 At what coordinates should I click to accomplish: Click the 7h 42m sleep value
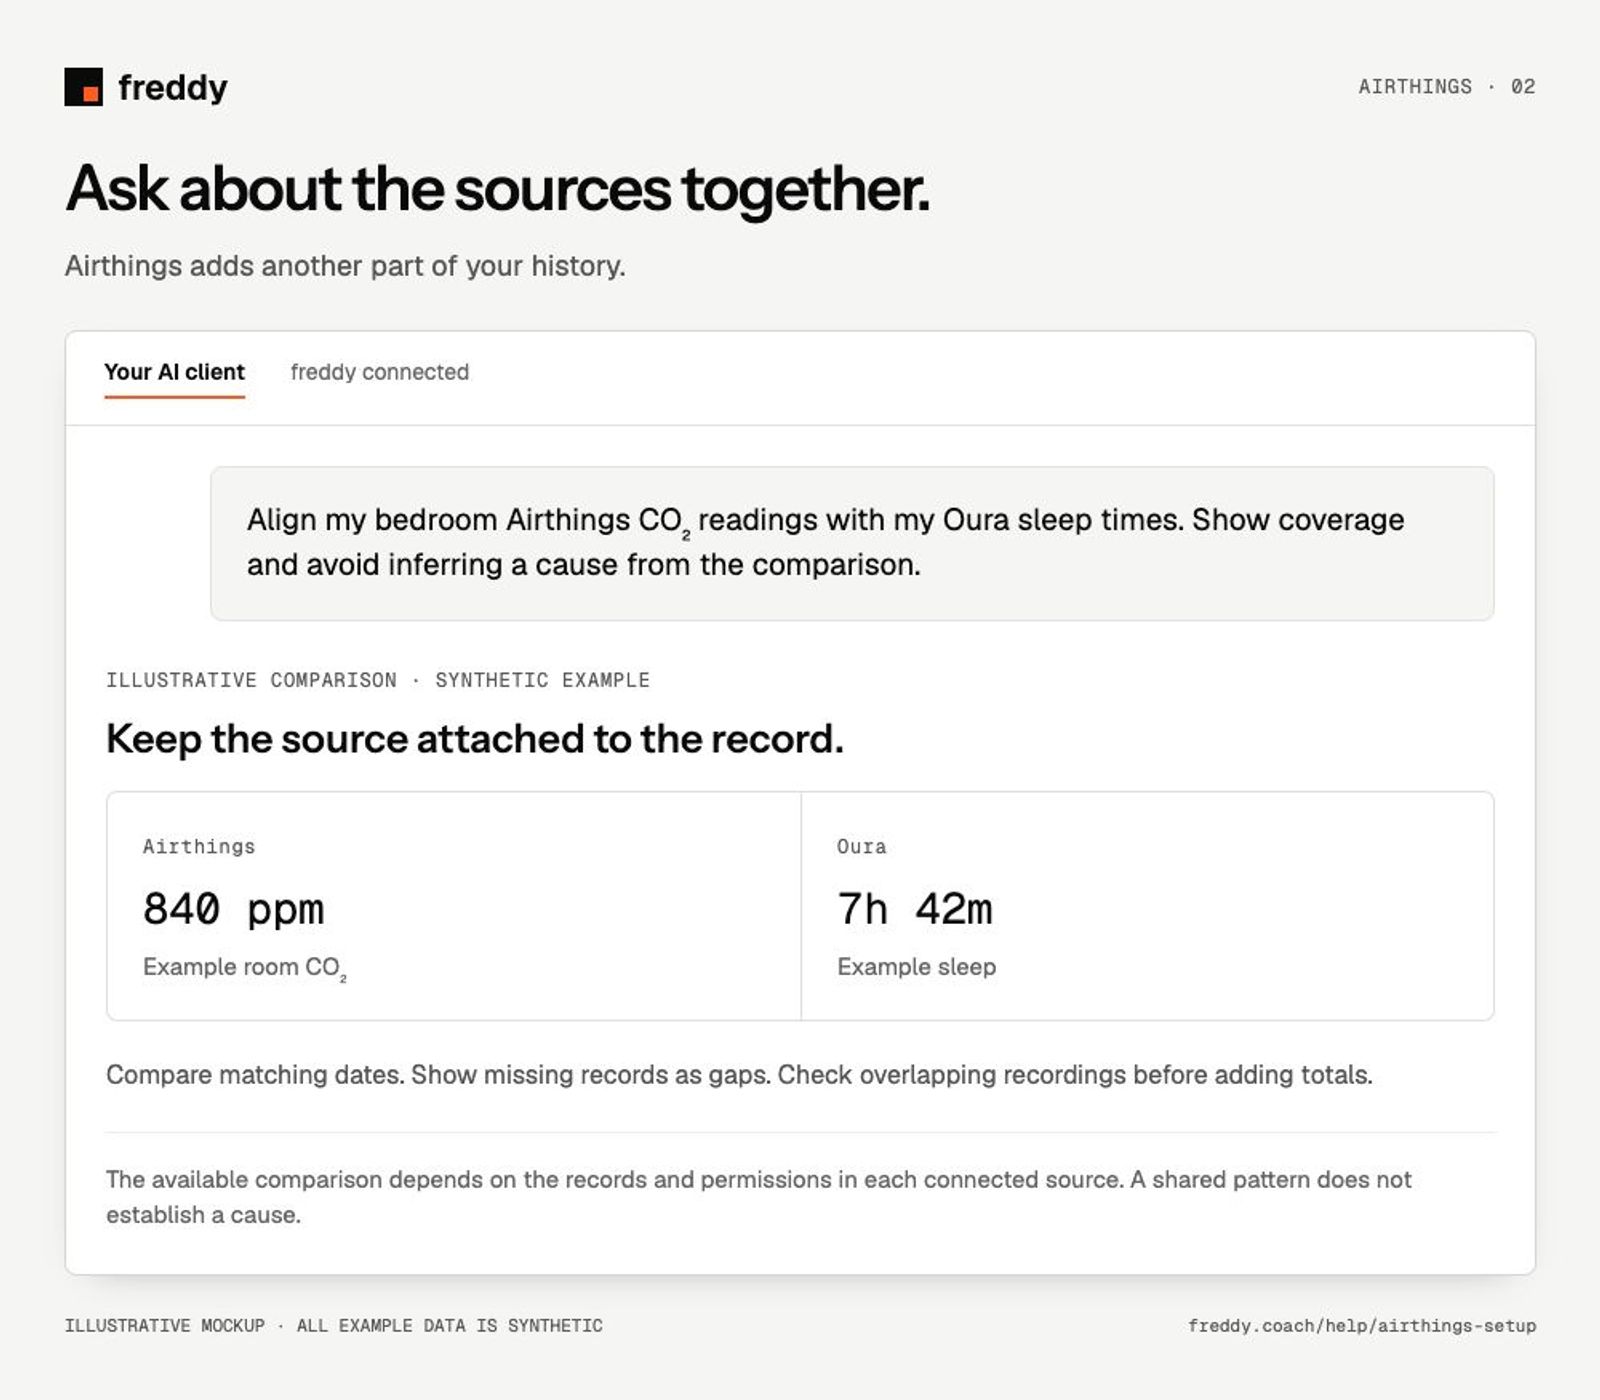coord(915,909)
